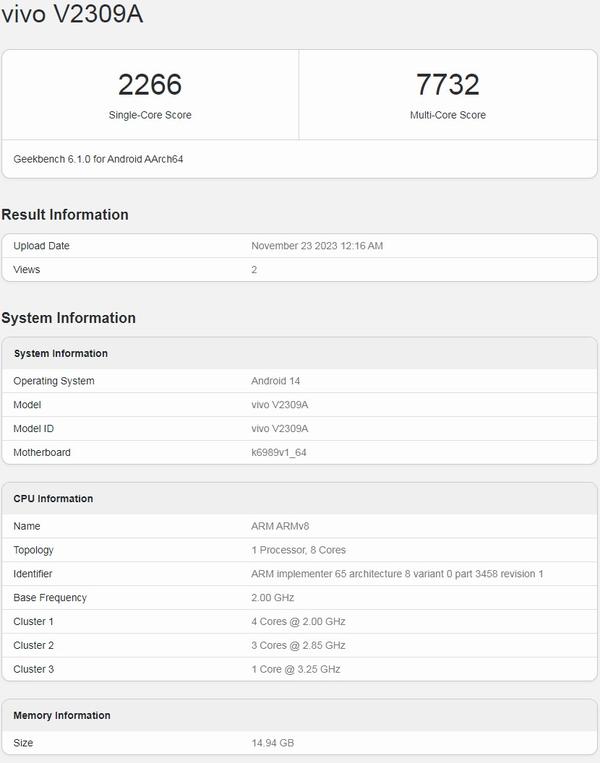Select the views count value 2
Viewport: 600px width, 763px height.
click(254, 270)
